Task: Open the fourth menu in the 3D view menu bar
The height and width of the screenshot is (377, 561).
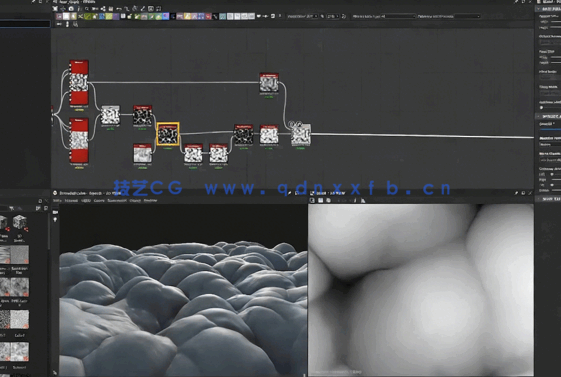Action: tap(99, 201)
